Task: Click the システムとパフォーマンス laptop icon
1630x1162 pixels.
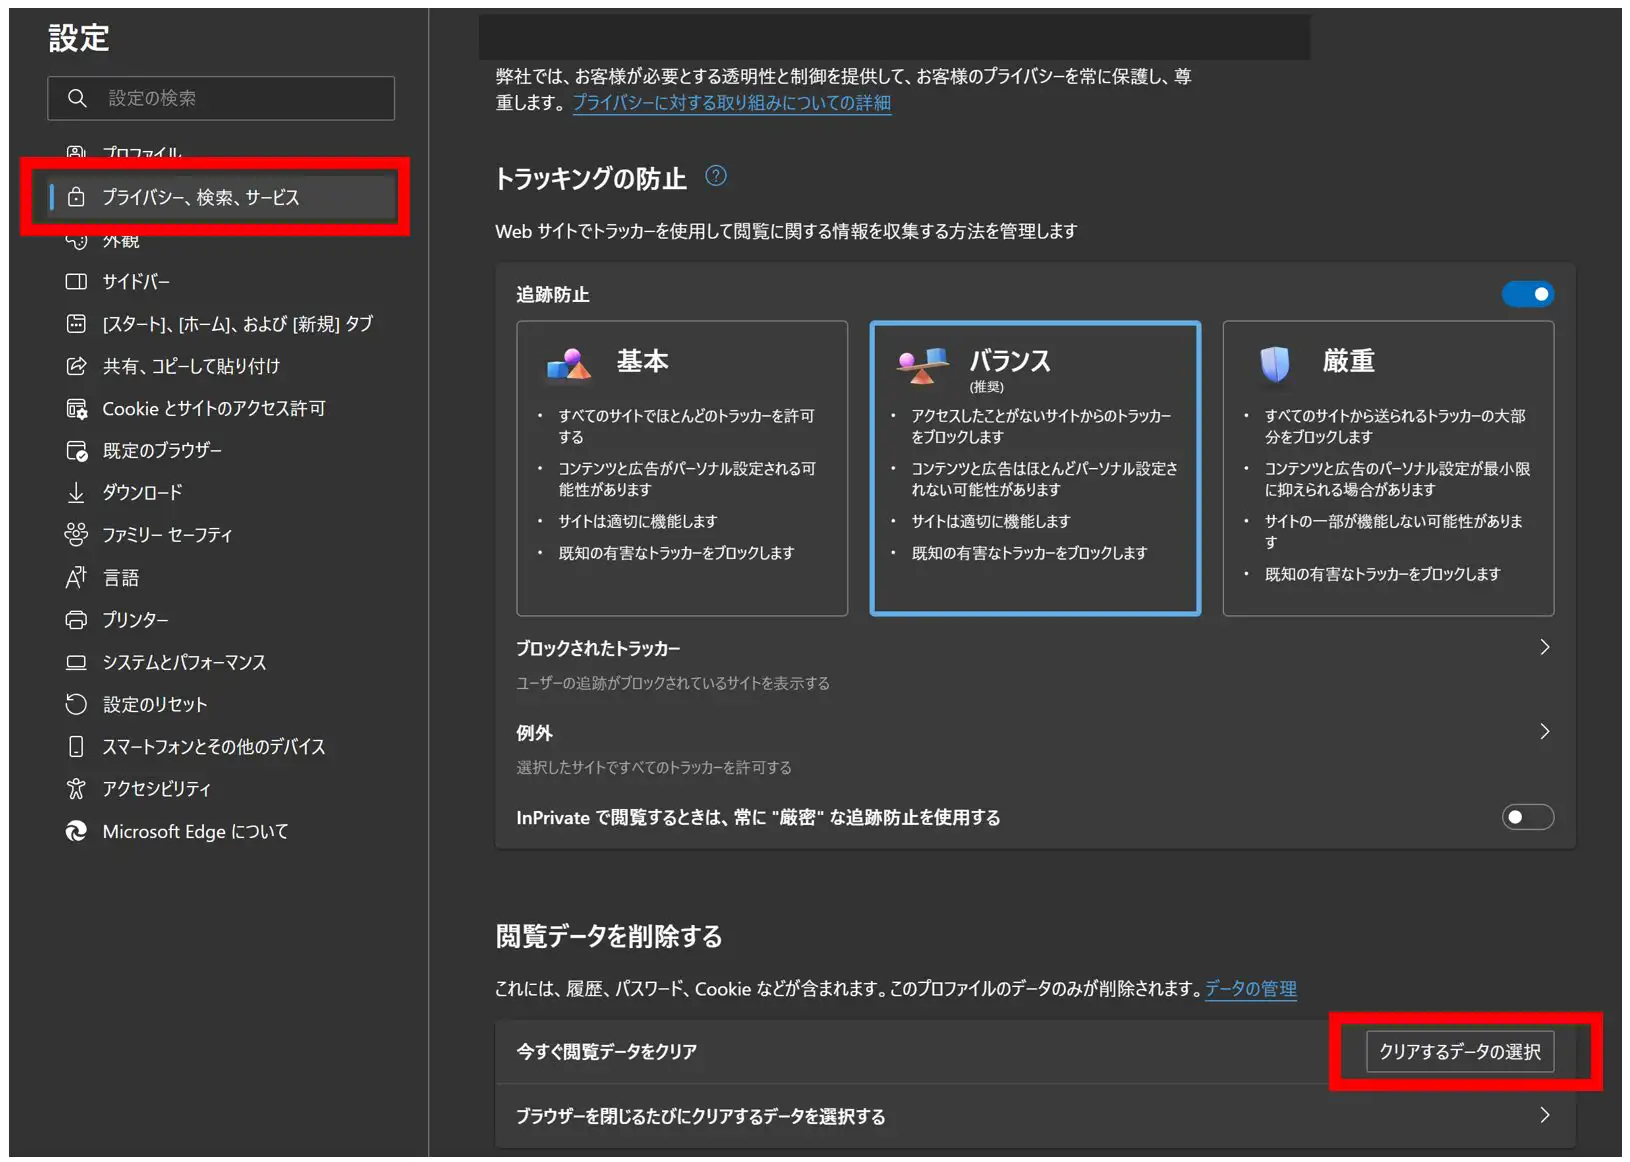Action: (x=76, y=662)
